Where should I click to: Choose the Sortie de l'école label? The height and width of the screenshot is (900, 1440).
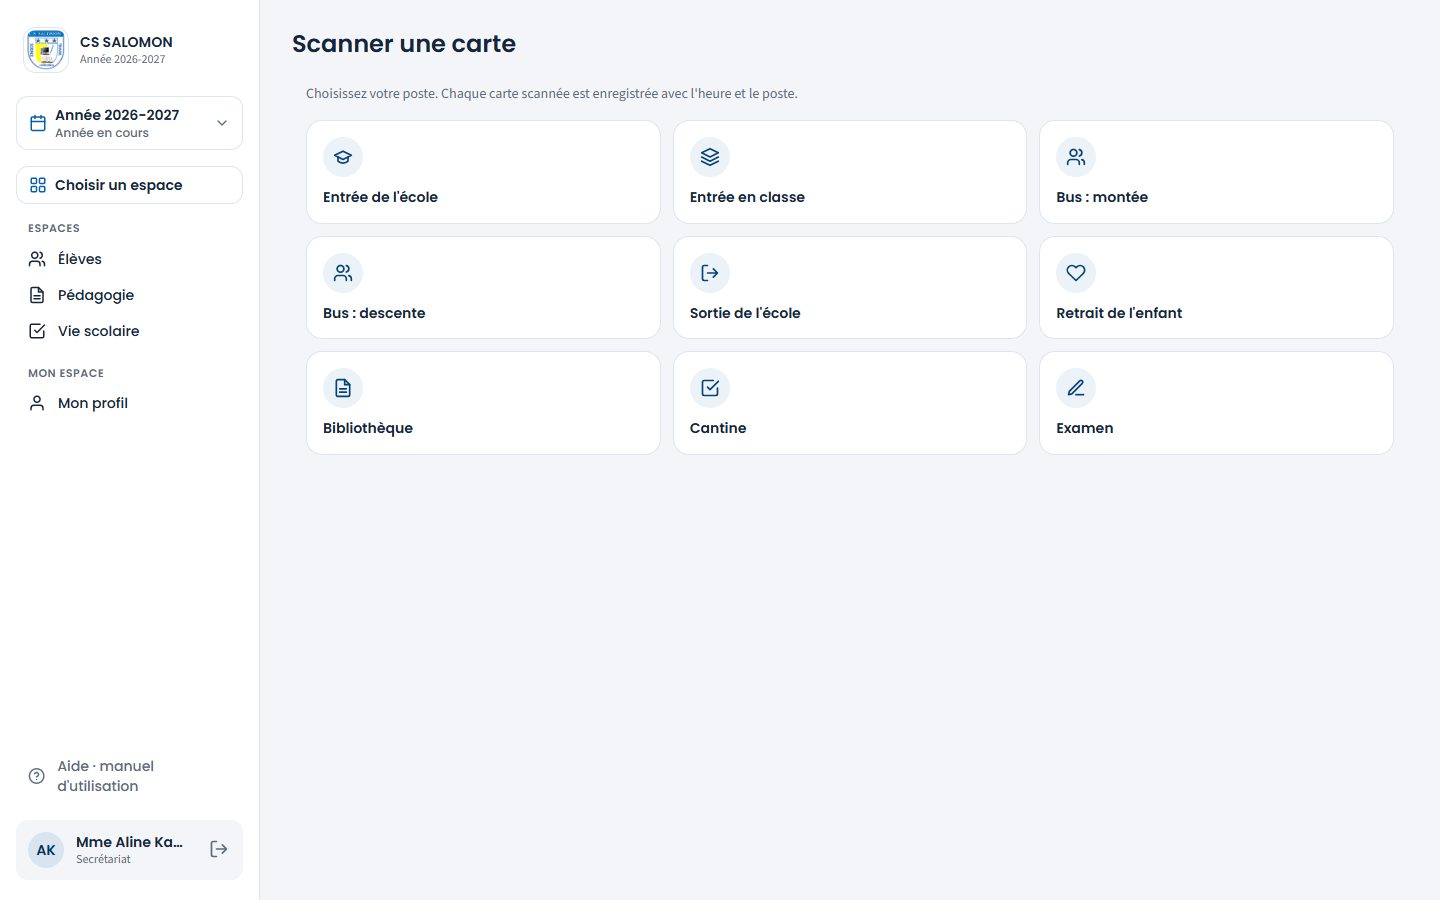(745, 313)
